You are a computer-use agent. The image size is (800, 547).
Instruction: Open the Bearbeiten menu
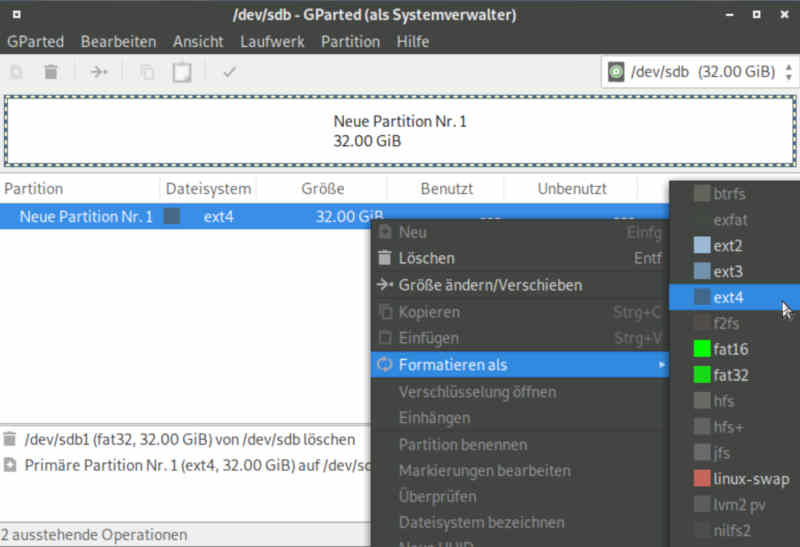point(118,41)
